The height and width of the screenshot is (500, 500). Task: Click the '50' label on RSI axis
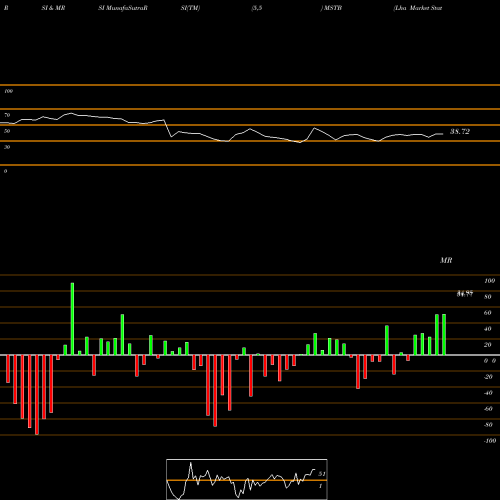7,131
